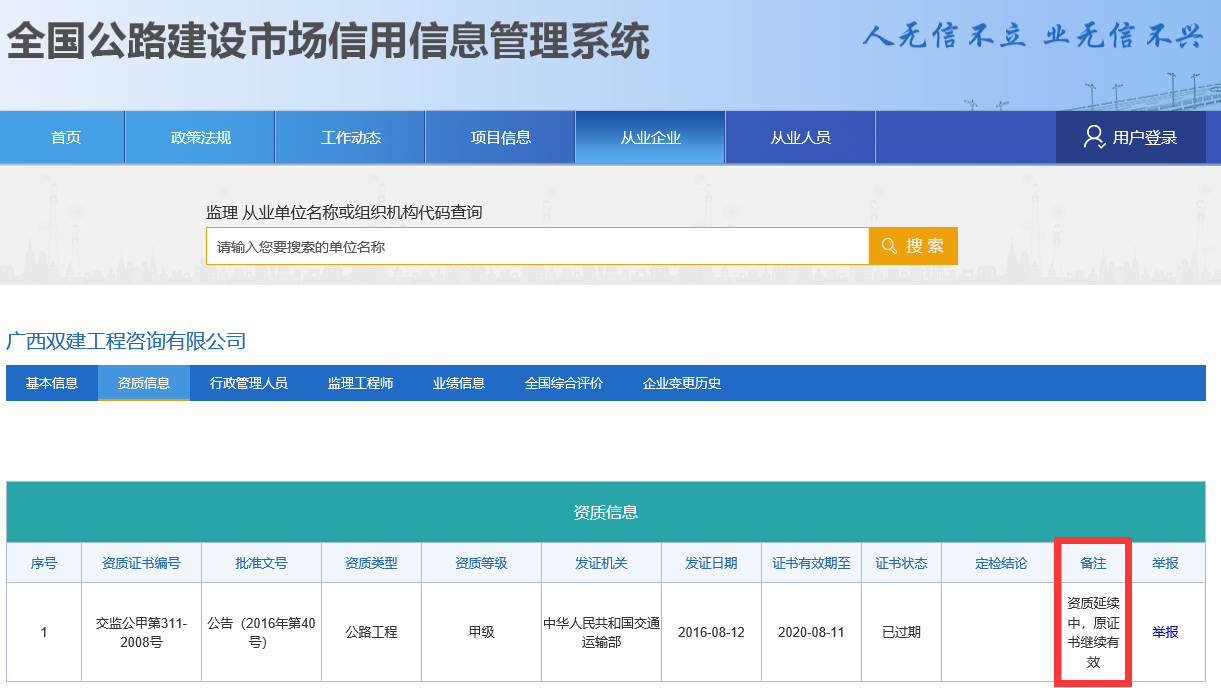Viewport: 1221px width, 688px height.
Task: Open the 首页 navigation tab
Action: click(66, 138)
